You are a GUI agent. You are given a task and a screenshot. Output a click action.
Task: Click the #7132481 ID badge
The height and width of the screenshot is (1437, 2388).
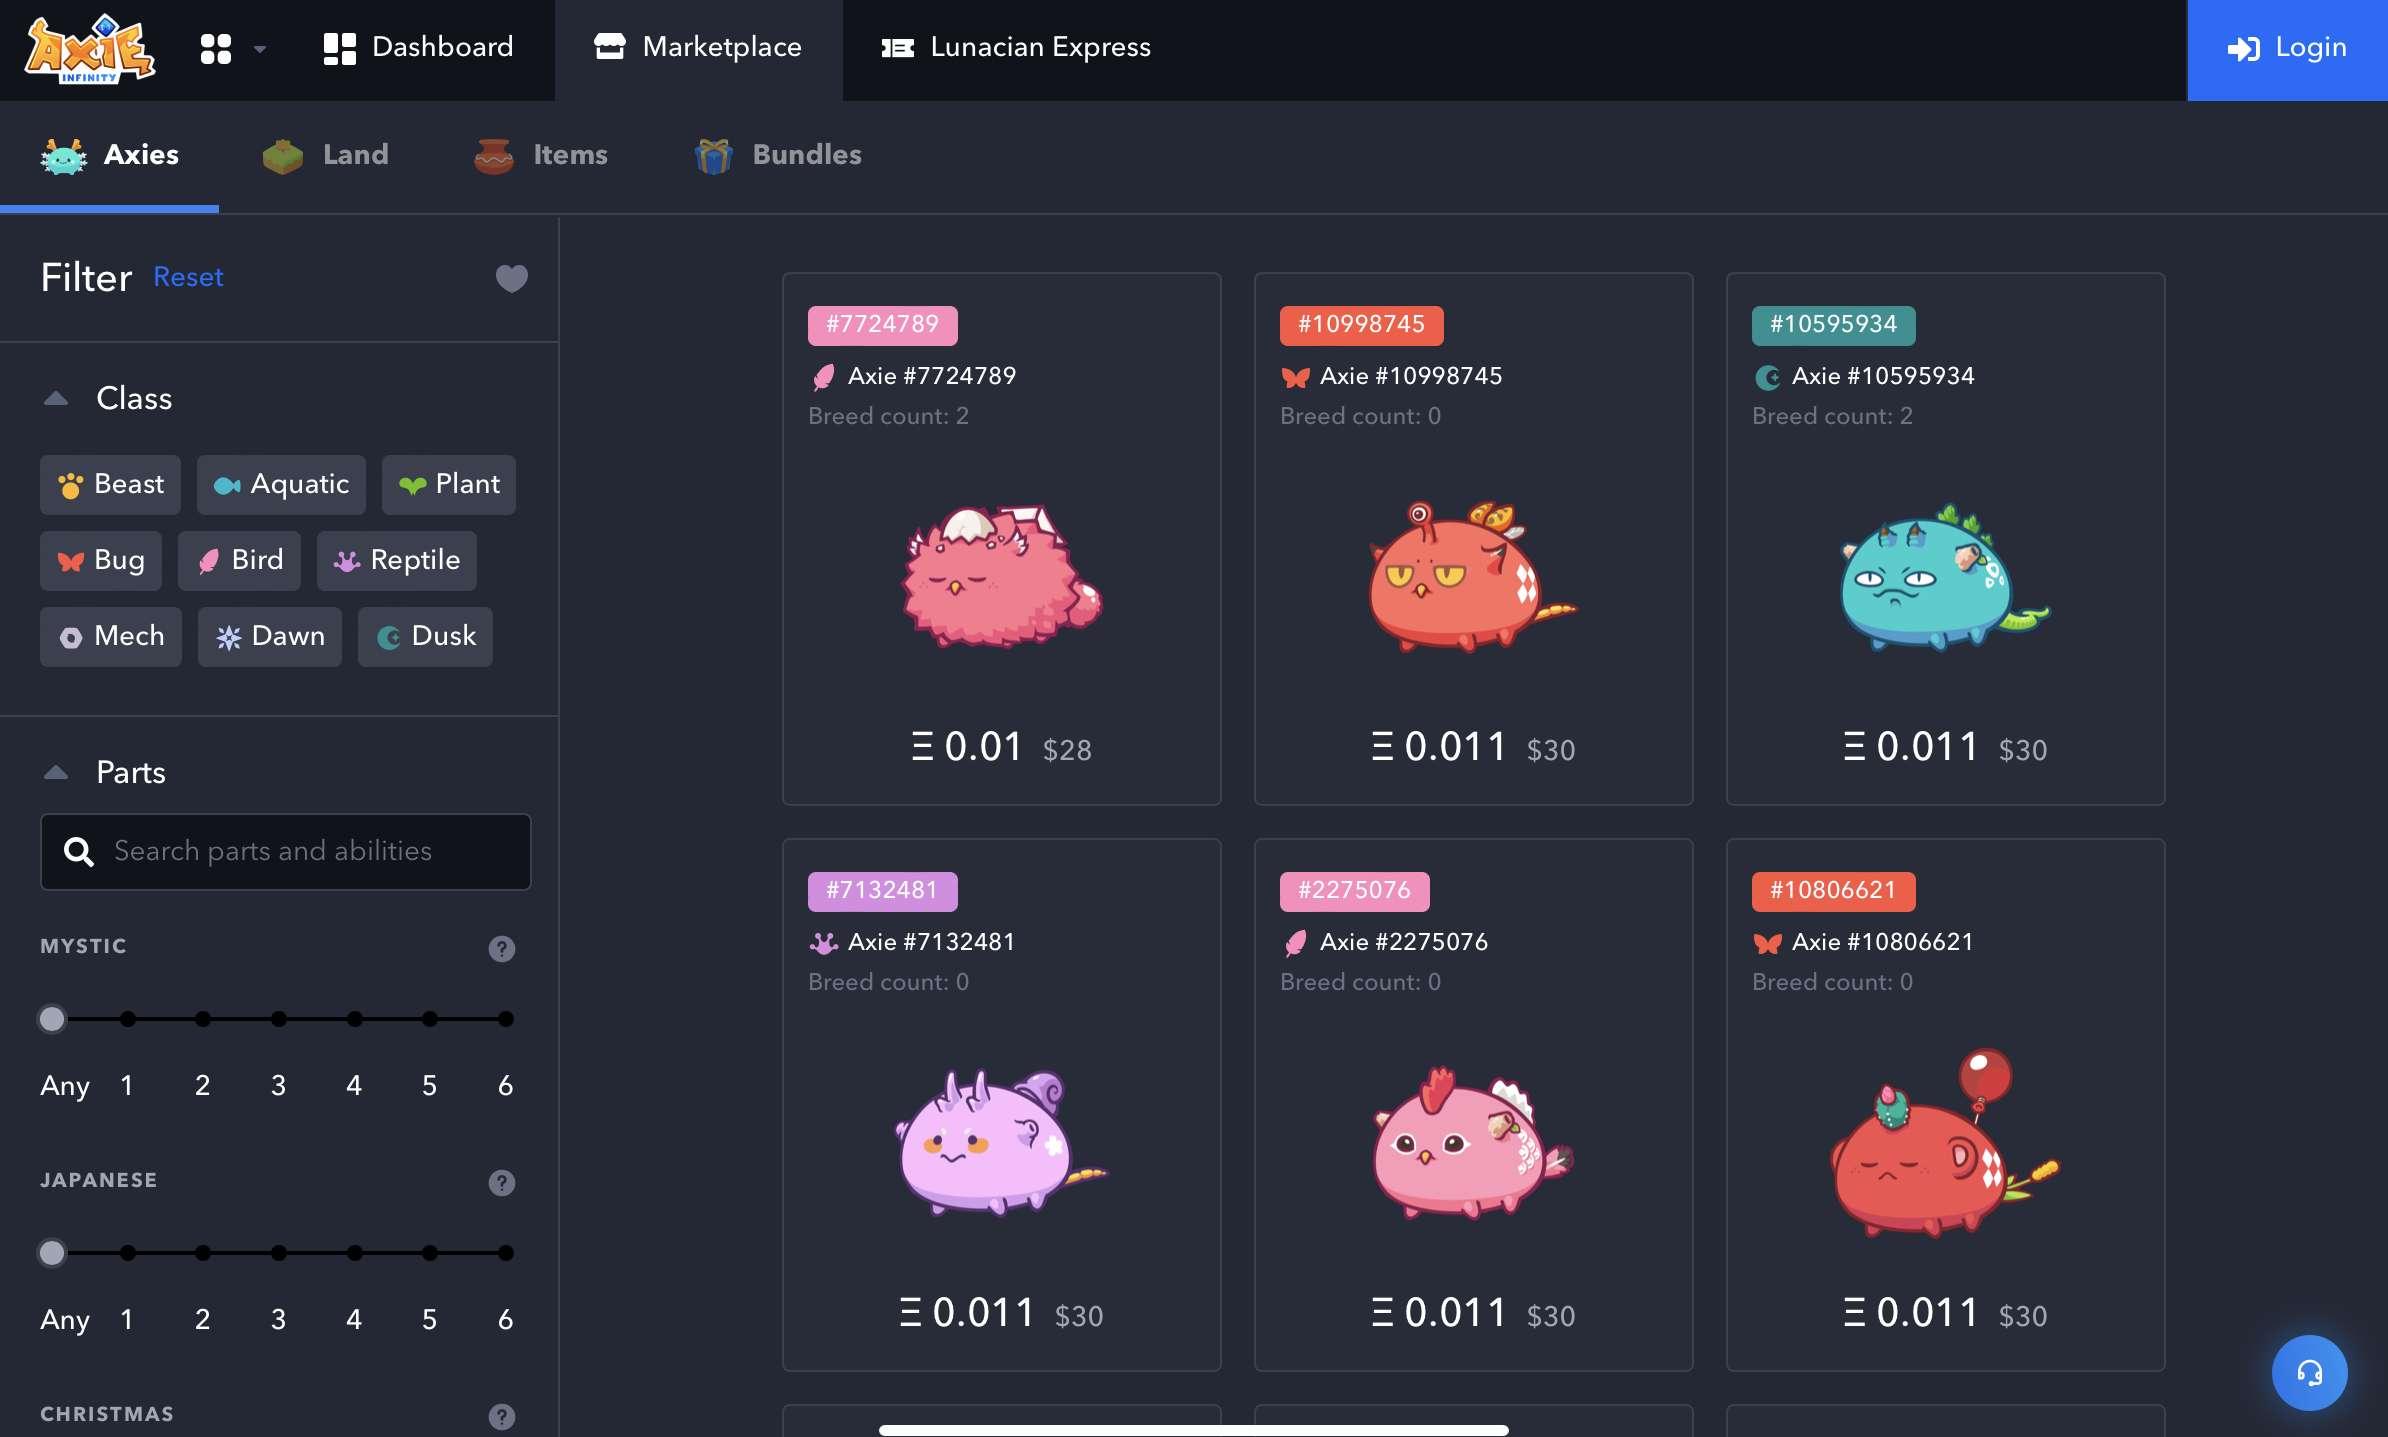click(882, 891)
